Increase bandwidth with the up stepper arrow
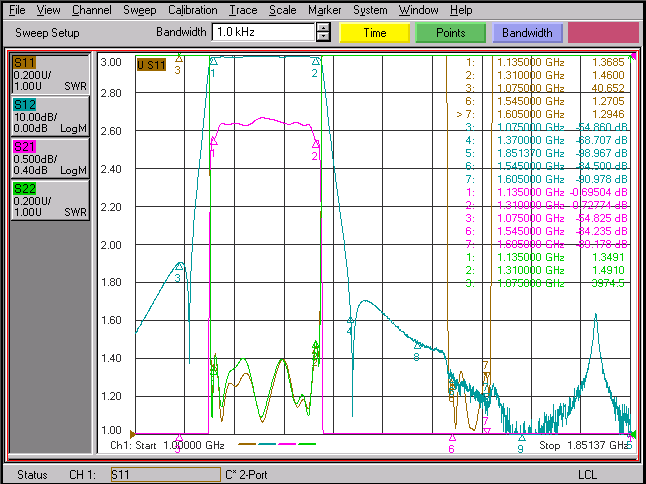Screen dimensions: 646x484 323,28
